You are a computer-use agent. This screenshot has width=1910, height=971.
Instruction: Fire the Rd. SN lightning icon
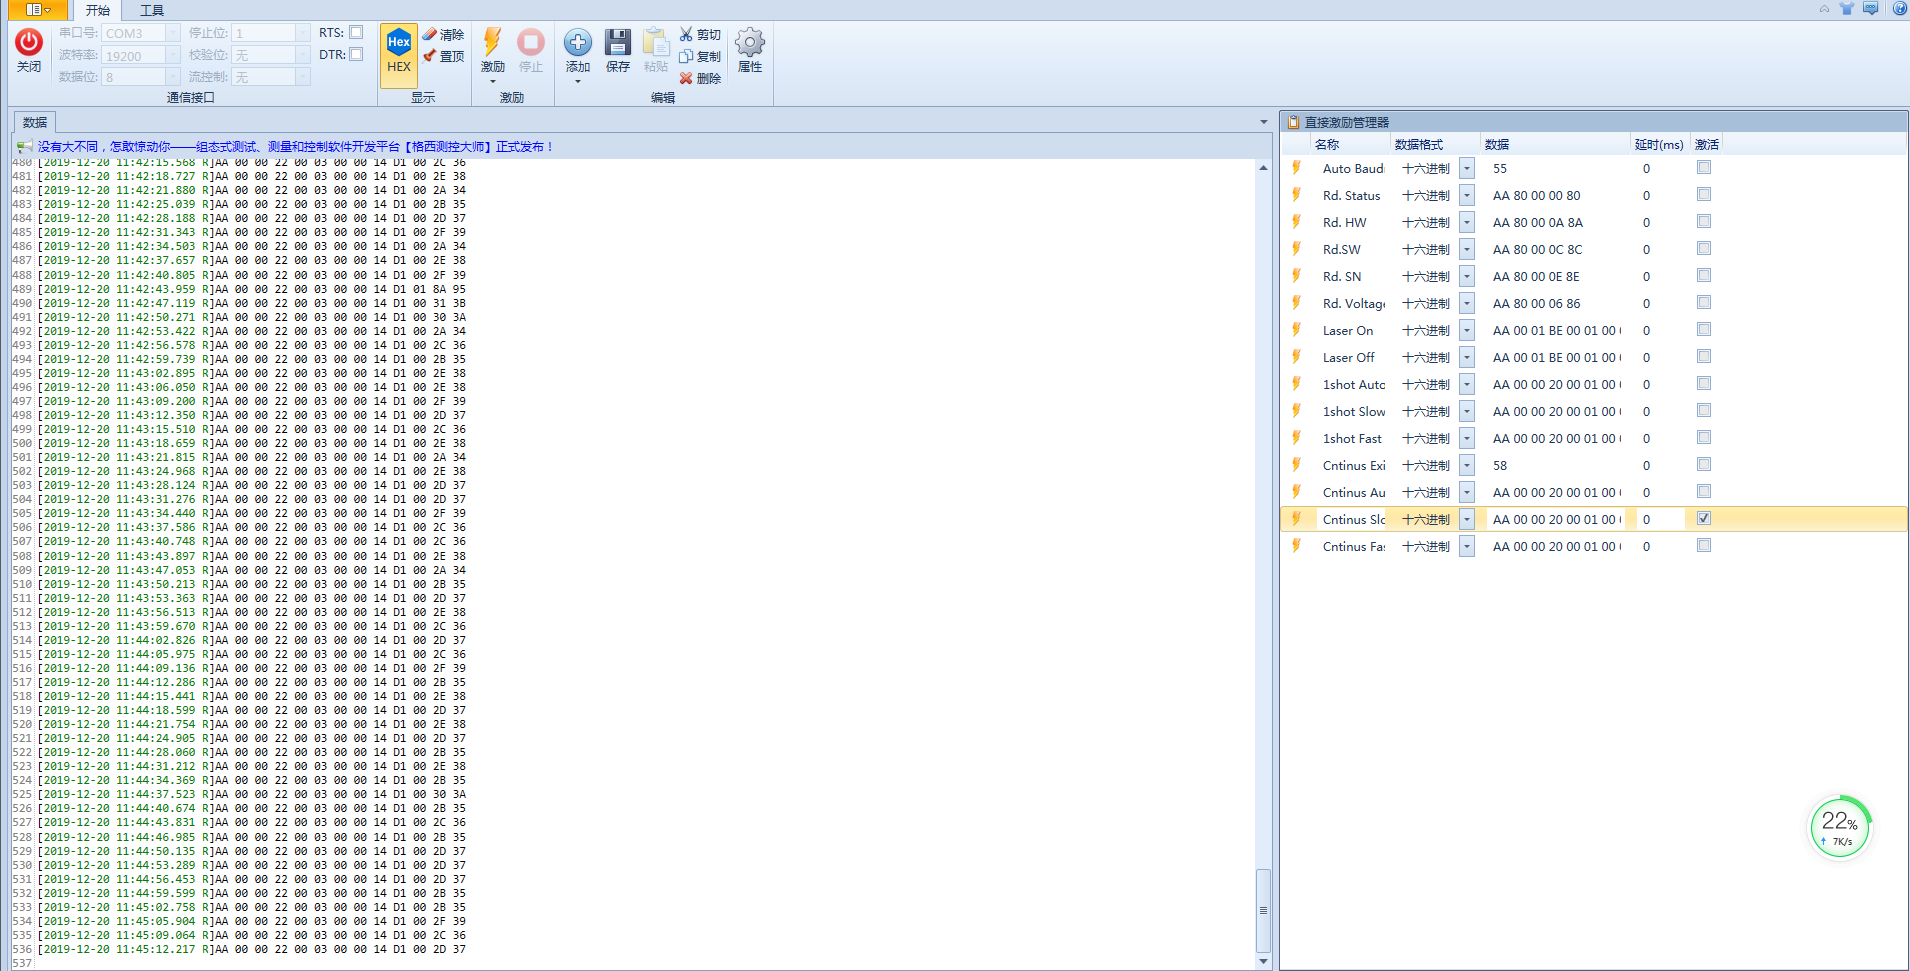click(1297, 276)
